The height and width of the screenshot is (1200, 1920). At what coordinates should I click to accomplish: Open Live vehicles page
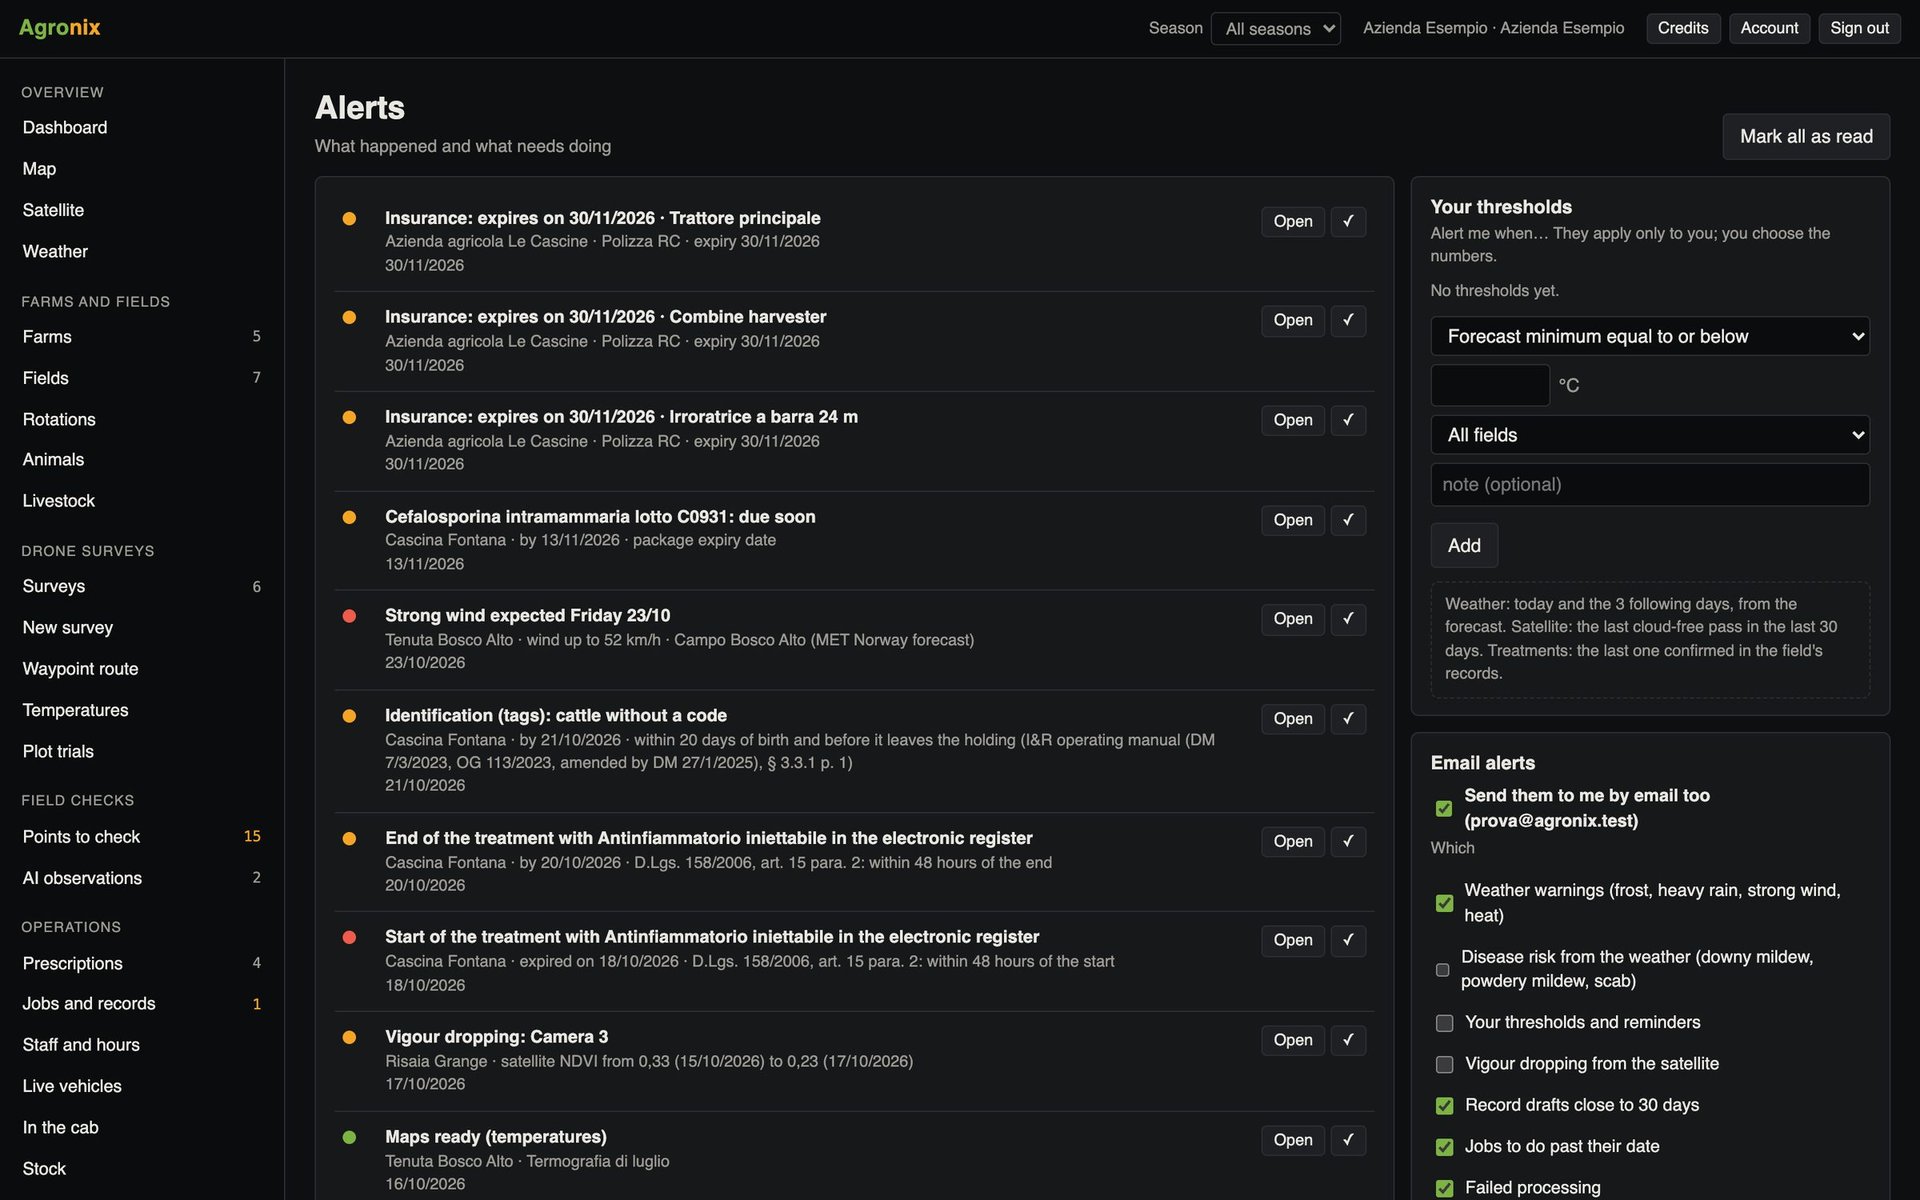click(x=72, y=1086)
